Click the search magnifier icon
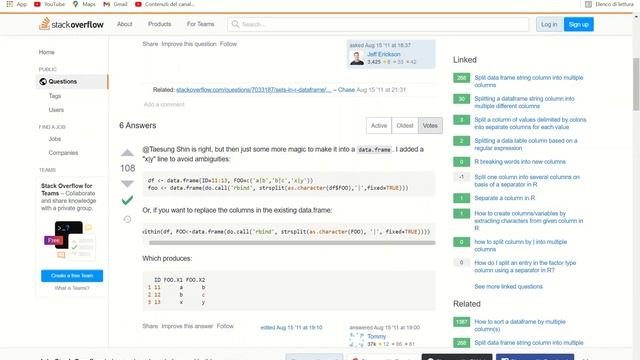The height and width of the screenshot is (360, 640). [x=235, y=24]
